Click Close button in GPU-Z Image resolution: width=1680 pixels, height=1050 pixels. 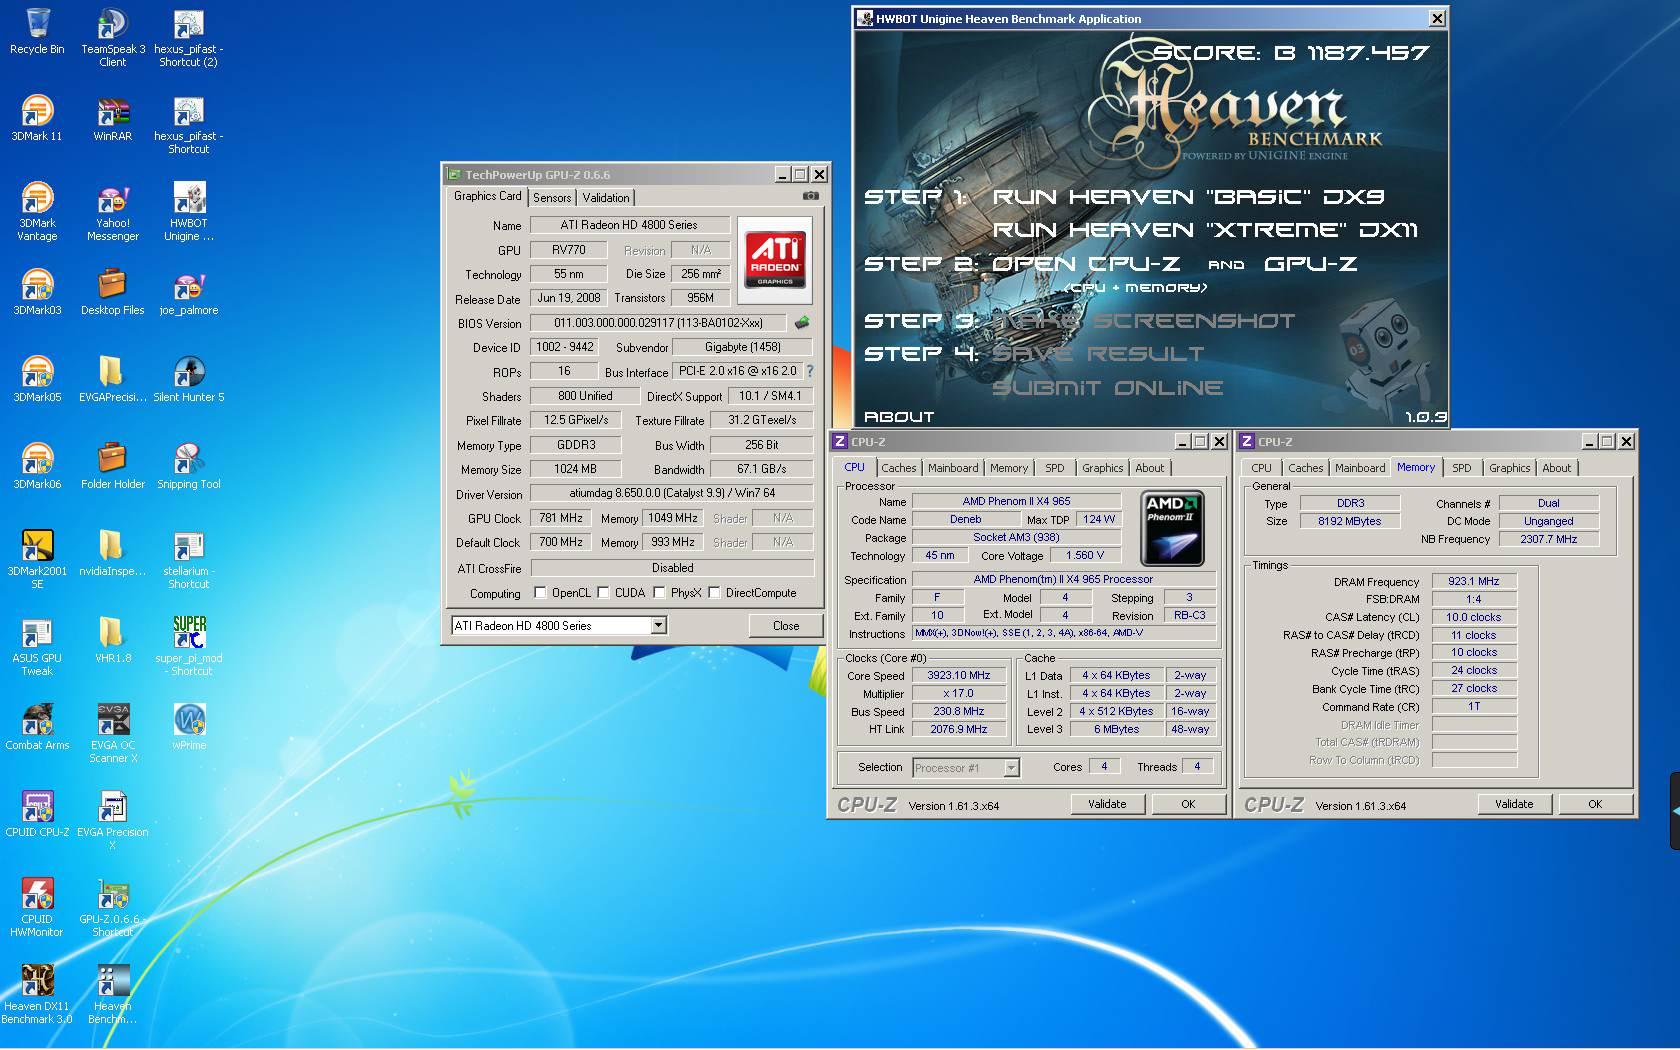tap(786, 626)
